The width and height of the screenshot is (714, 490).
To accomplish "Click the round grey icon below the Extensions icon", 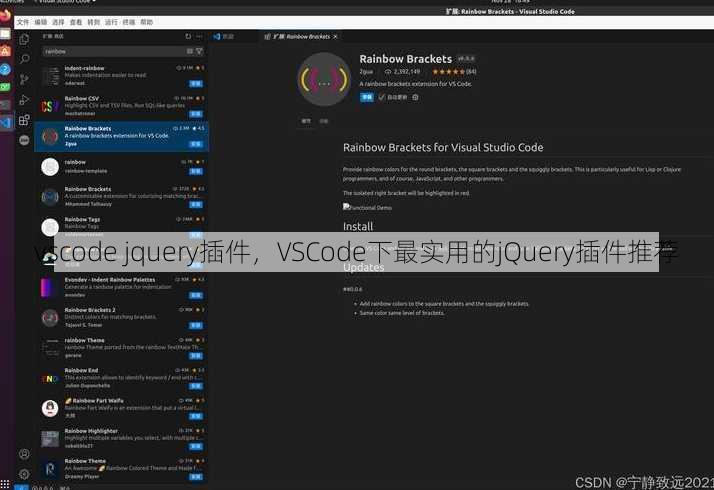I will 24,140.
